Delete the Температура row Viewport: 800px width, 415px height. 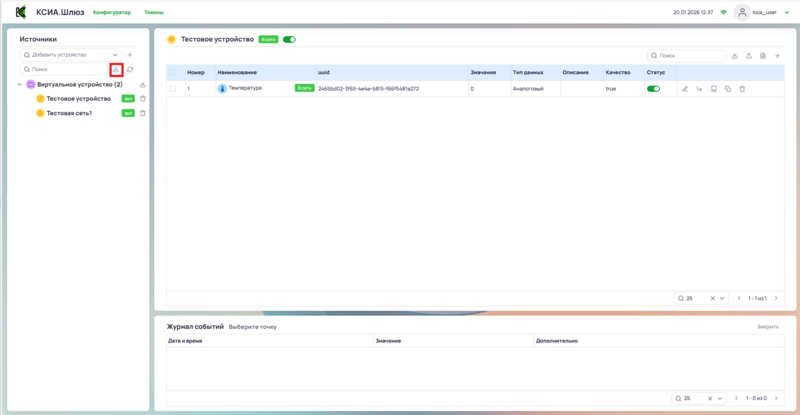coord(741,89)
